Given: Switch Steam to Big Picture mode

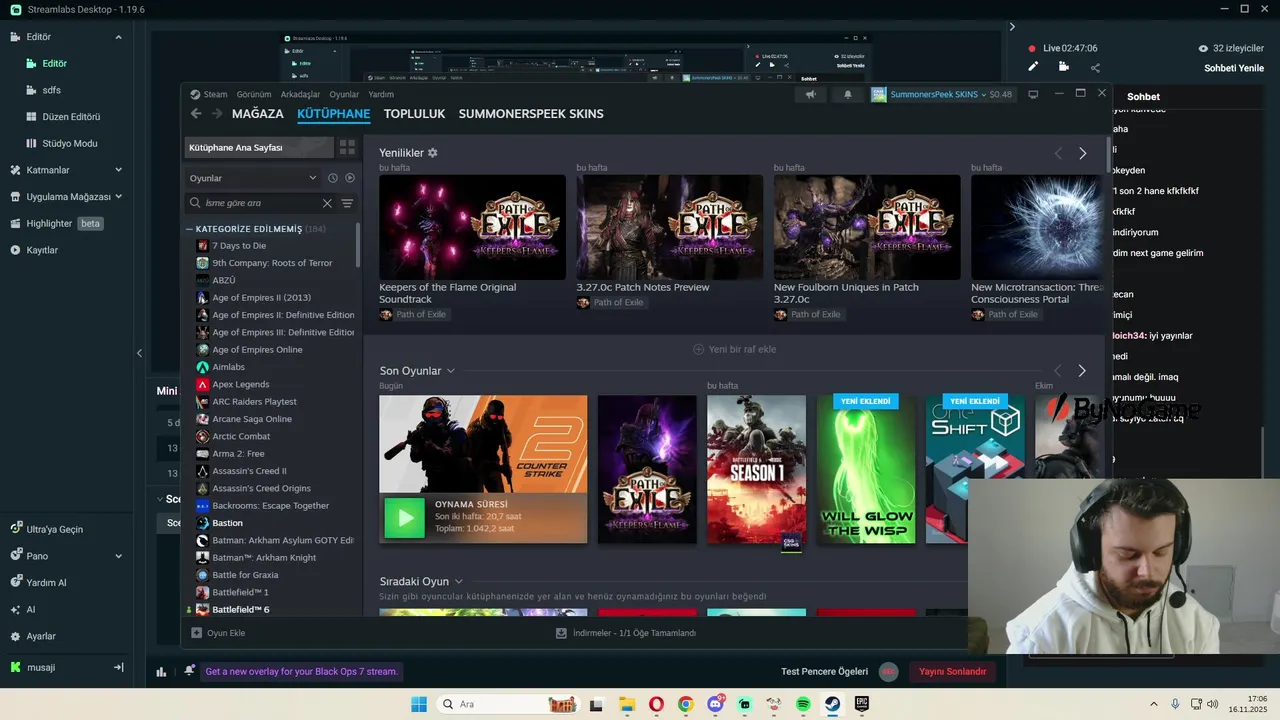Looking at the screenshot, I should click(x=1033, y=94).
